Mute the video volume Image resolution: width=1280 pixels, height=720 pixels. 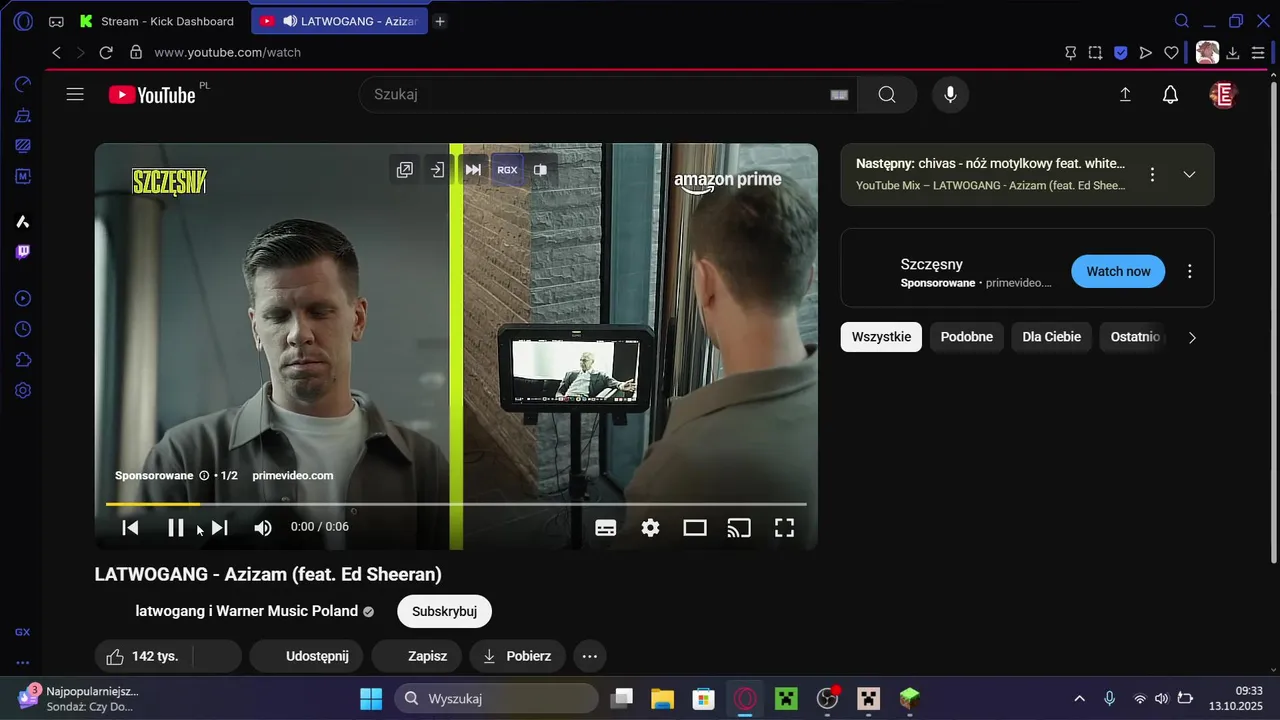pos(263,528)
